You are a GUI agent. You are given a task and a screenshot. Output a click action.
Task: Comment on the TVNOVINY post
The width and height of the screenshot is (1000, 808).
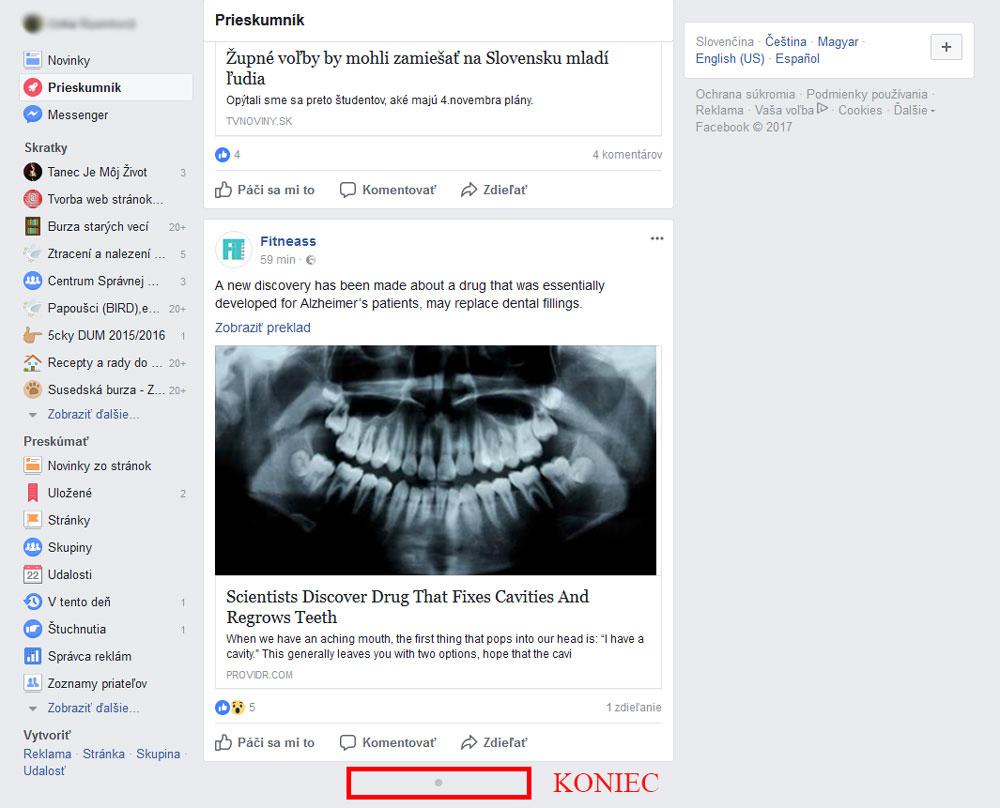(388, 189)
